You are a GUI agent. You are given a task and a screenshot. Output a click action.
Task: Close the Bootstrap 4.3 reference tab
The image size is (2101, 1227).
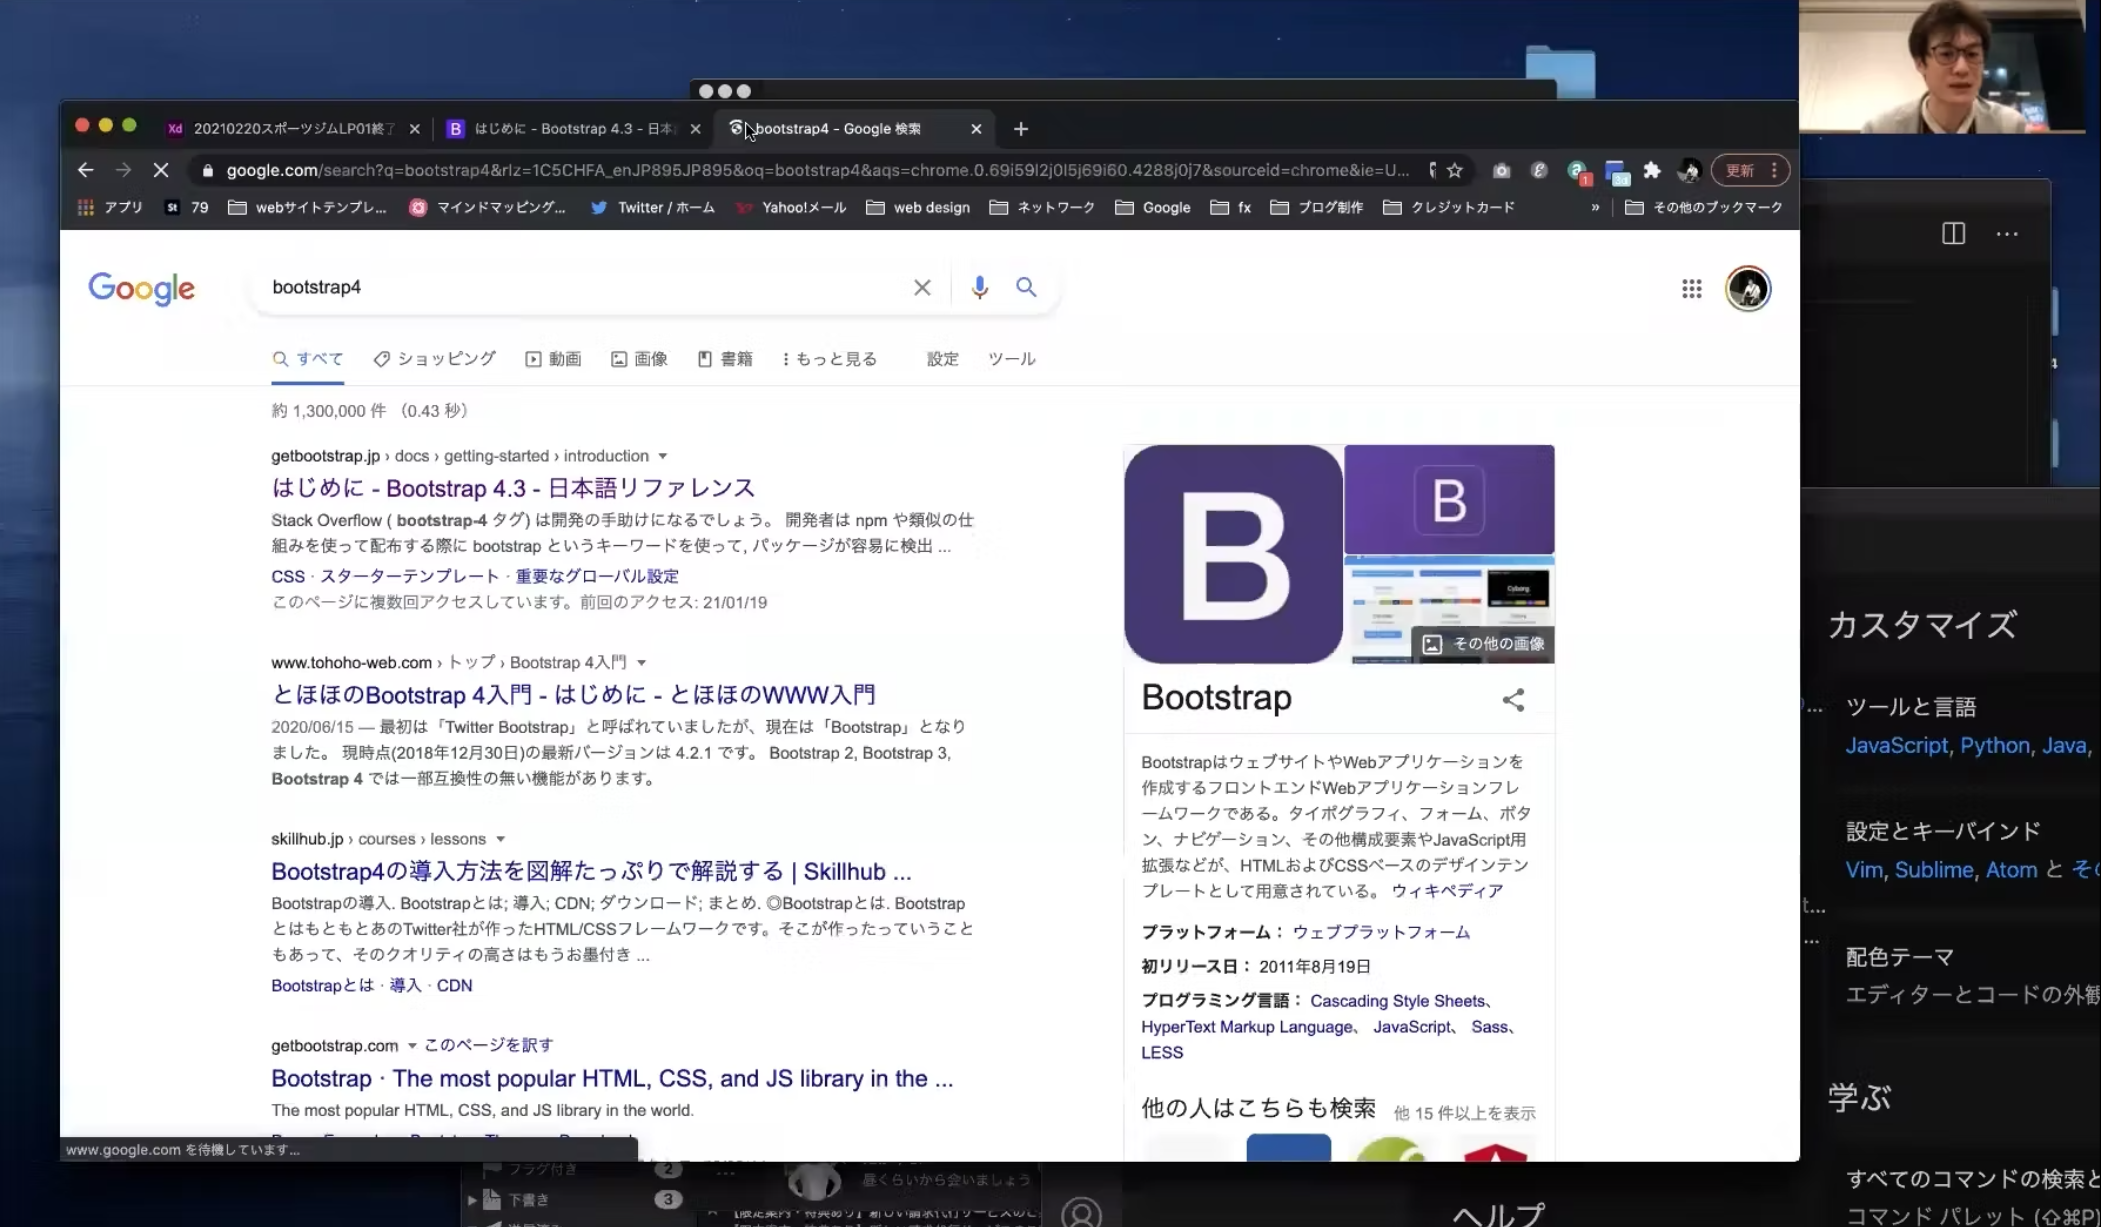(x=695, y=129)
